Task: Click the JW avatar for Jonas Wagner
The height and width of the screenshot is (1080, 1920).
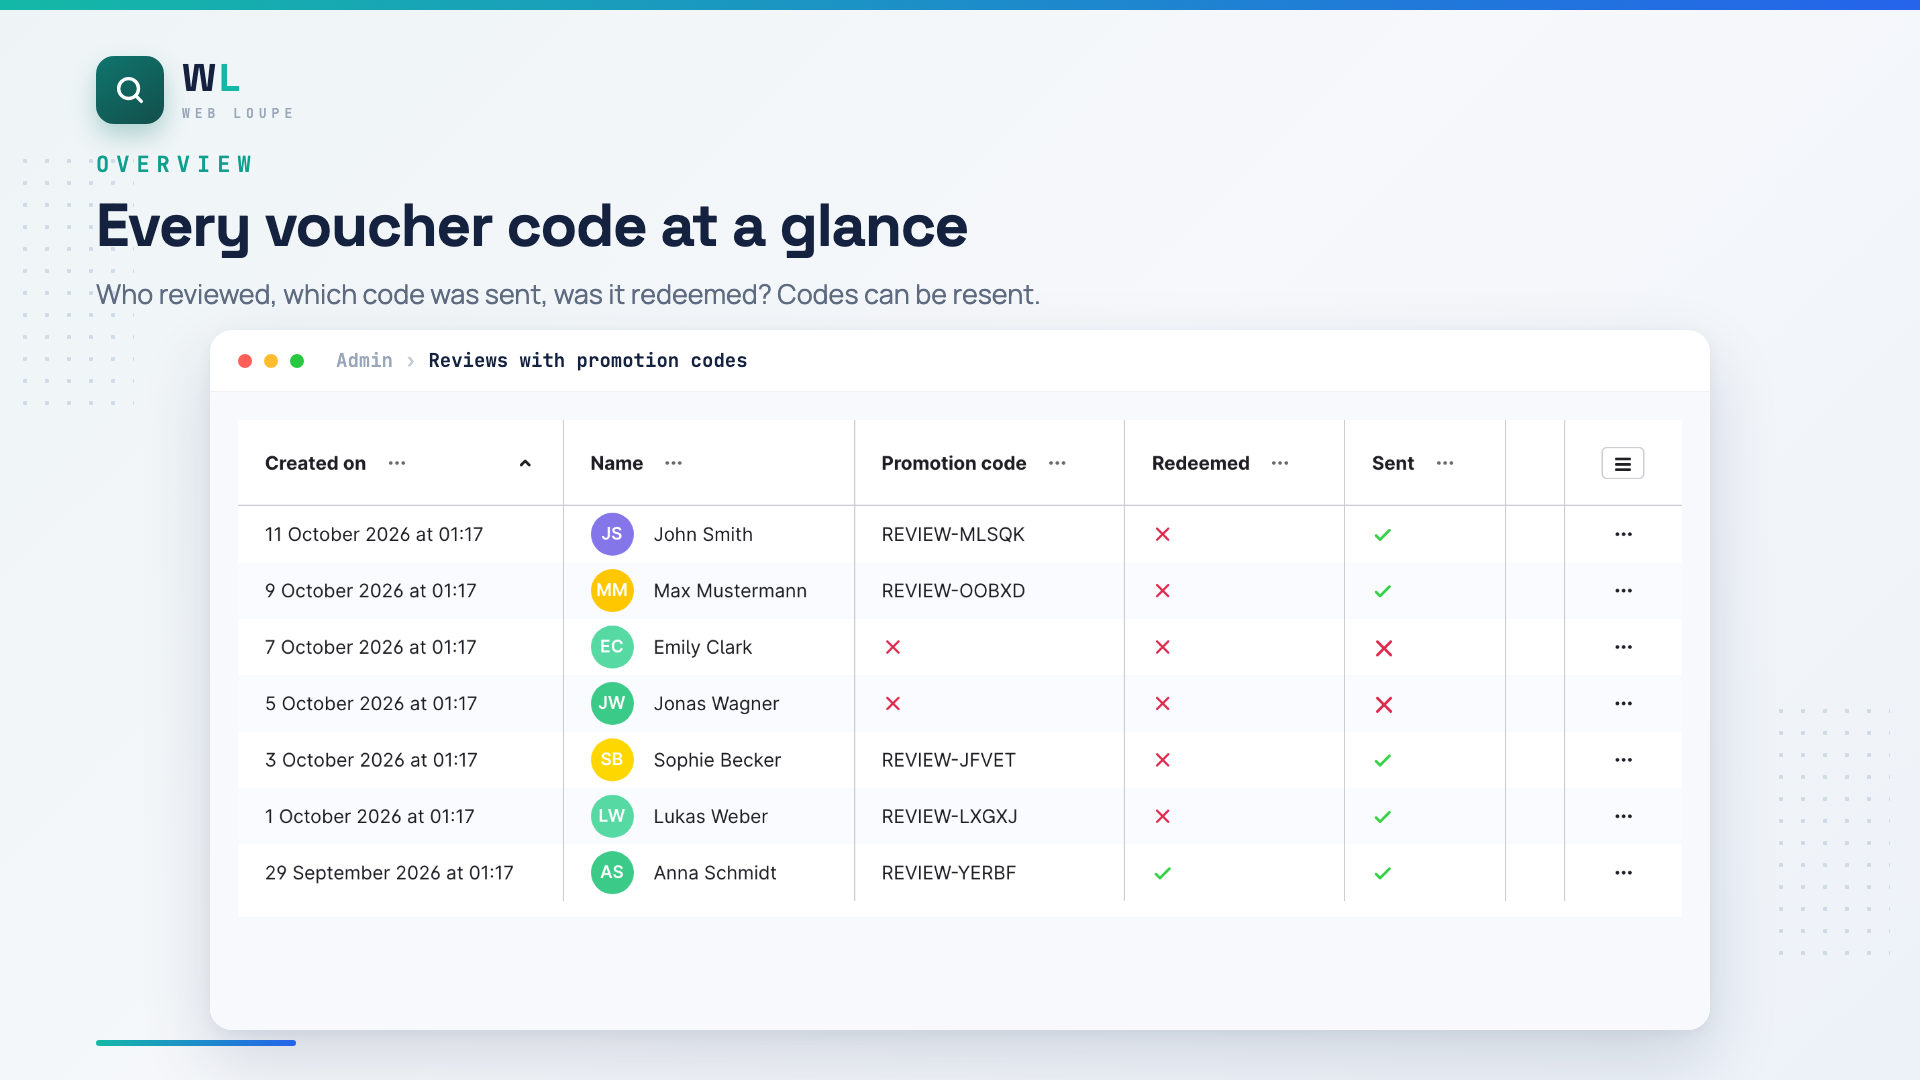Action: point(612,703)
